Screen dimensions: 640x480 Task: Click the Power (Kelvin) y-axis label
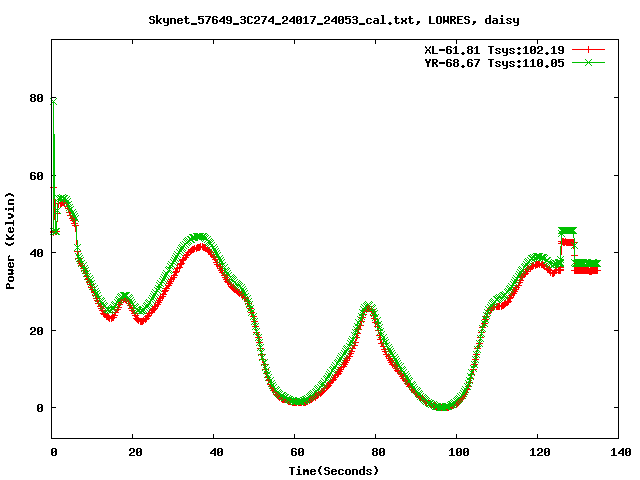(10, 241)
